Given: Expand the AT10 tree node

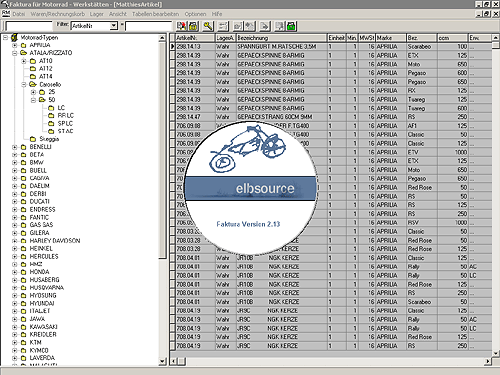Looking at the screenshot, I should point(24,61).
